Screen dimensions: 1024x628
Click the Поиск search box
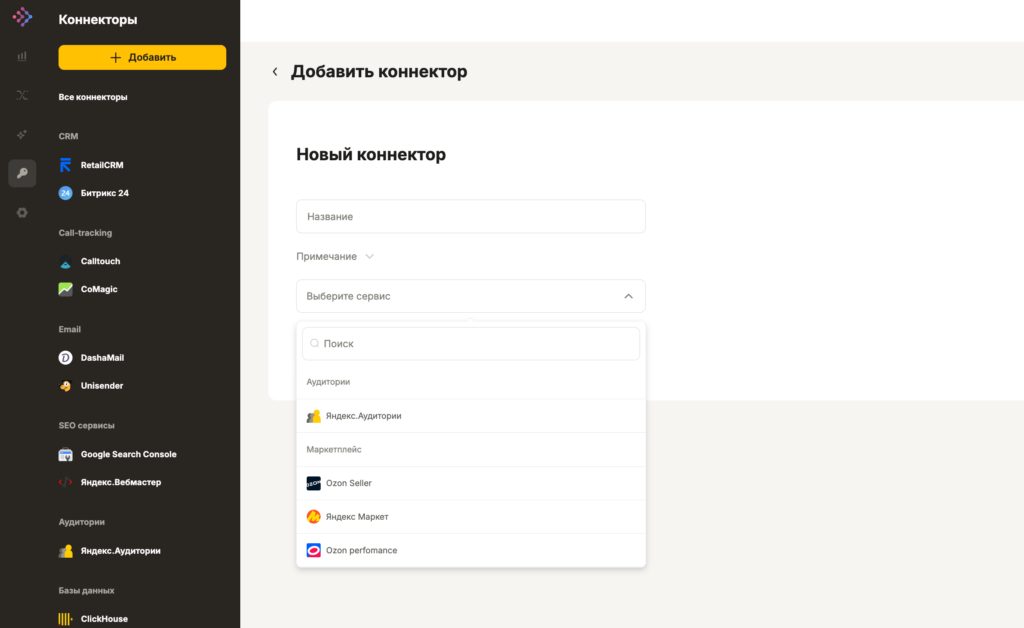[x=470, y=343]
